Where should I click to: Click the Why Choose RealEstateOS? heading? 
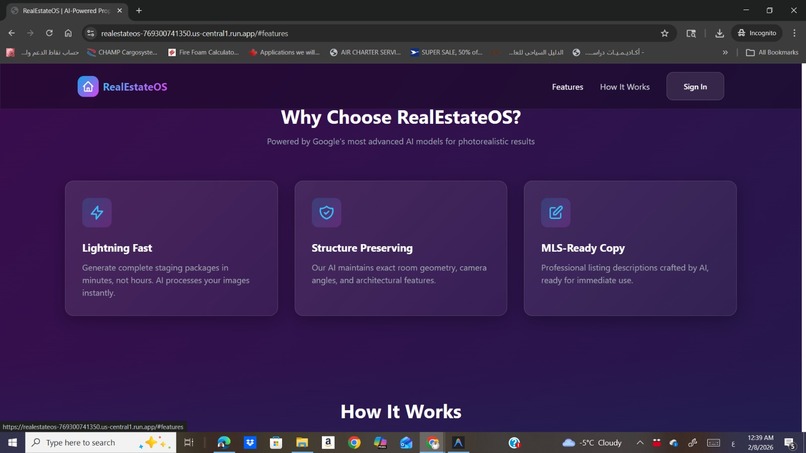(401, 117)
